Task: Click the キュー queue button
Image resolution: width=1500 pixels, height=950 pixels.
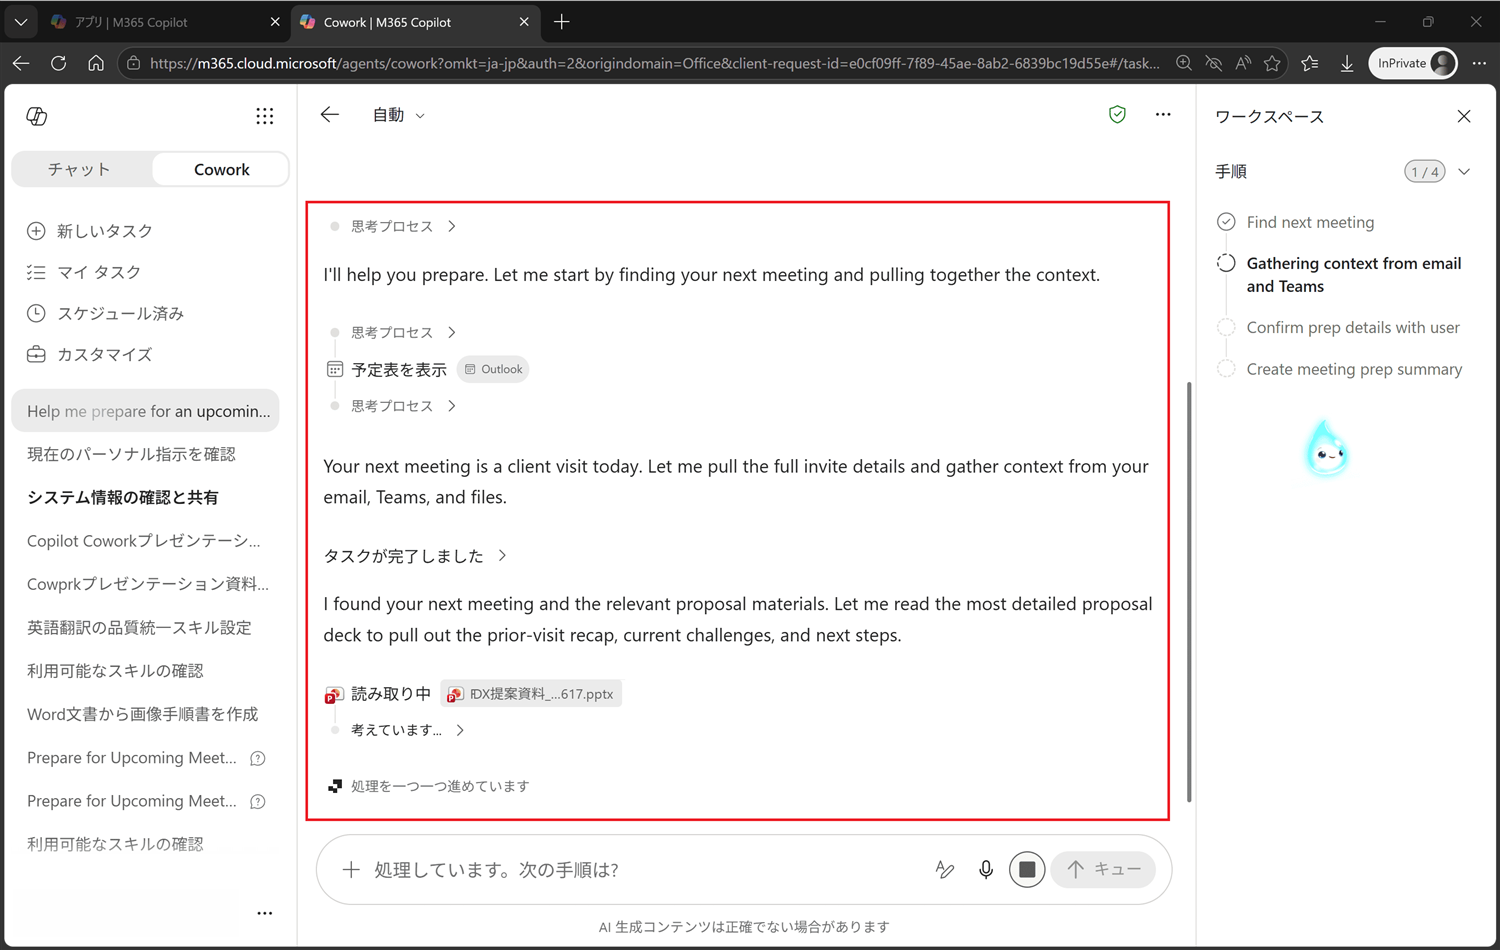Action: [x=1103, y=870]
